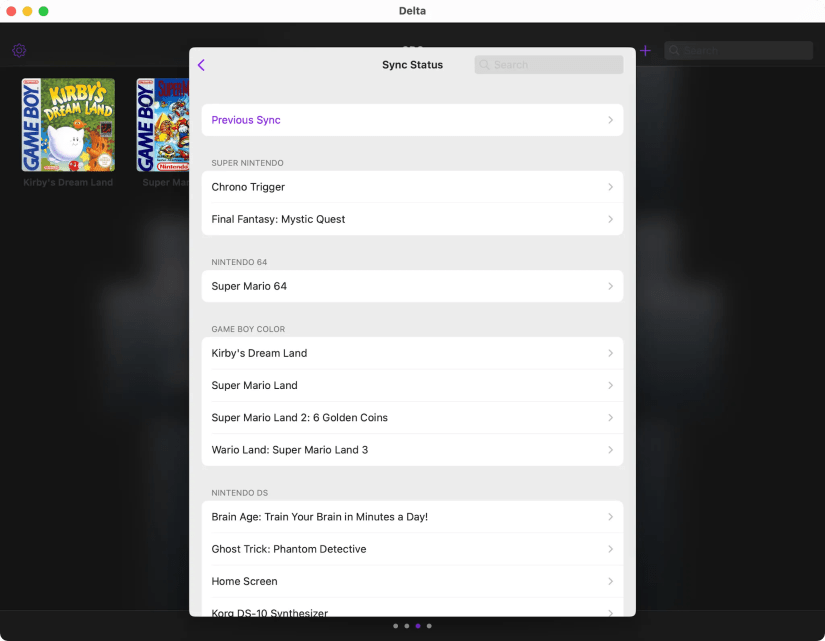
Task: Open Delta settings gear icon
Action: pos(19,51)
